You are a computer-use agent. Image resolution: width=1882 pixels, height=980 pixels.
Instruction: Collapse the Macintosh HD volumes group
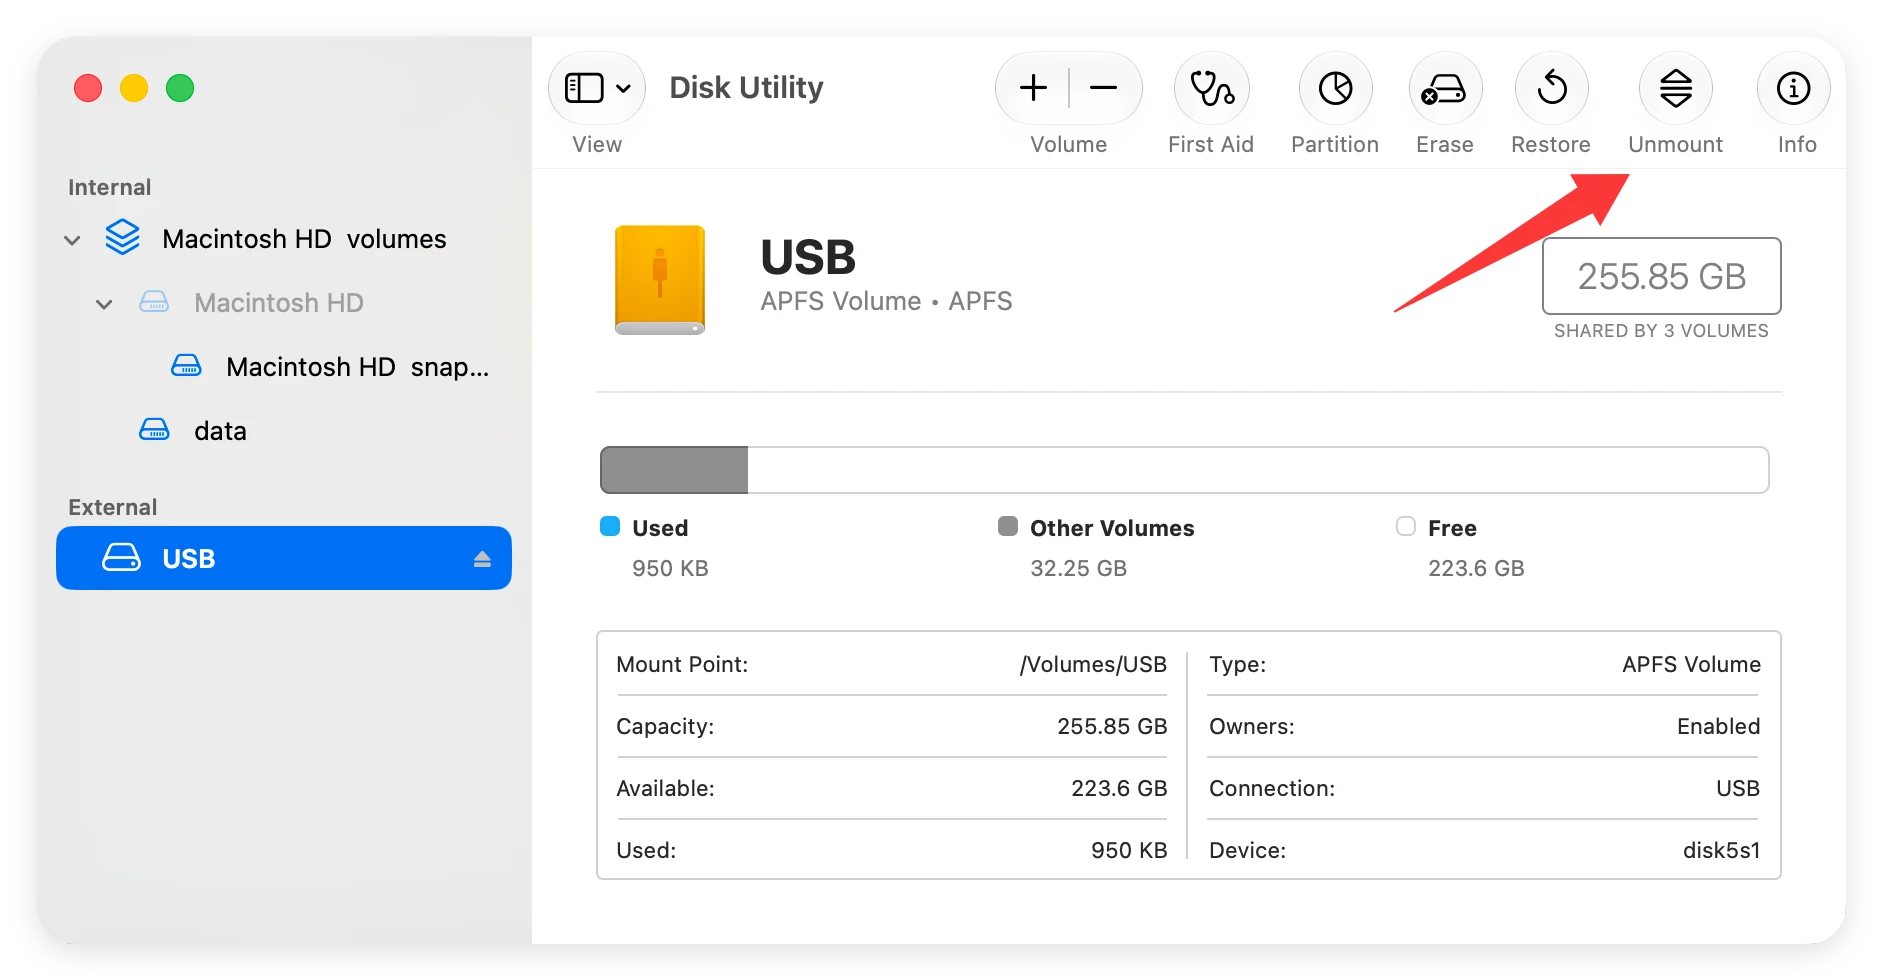pos(72,240)
